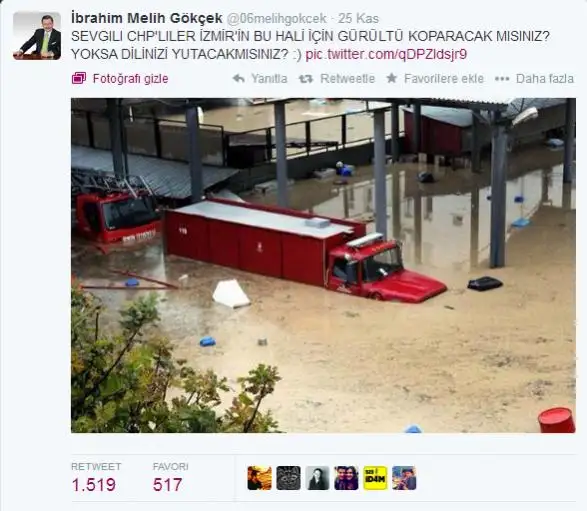Open İbrahim Melih Gökçek's profile picture
This screenshot has width=587, height=511.
click(x=37, y=36)
